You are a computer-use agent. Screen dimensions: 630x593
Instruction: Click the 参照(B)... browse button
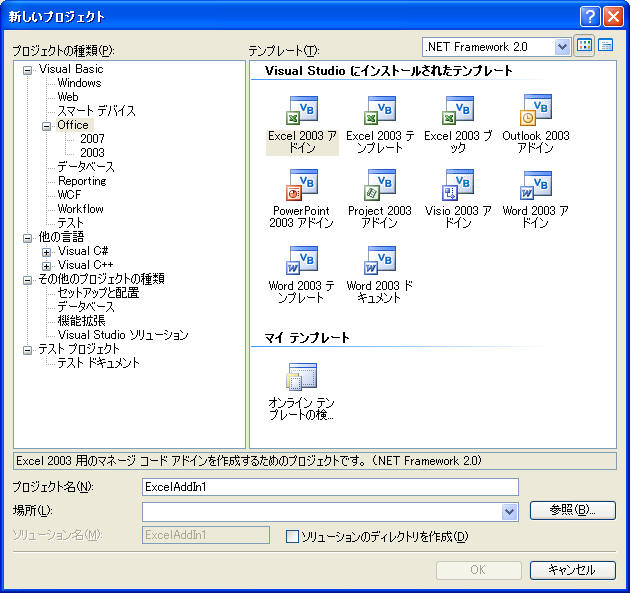pos(573,510)
